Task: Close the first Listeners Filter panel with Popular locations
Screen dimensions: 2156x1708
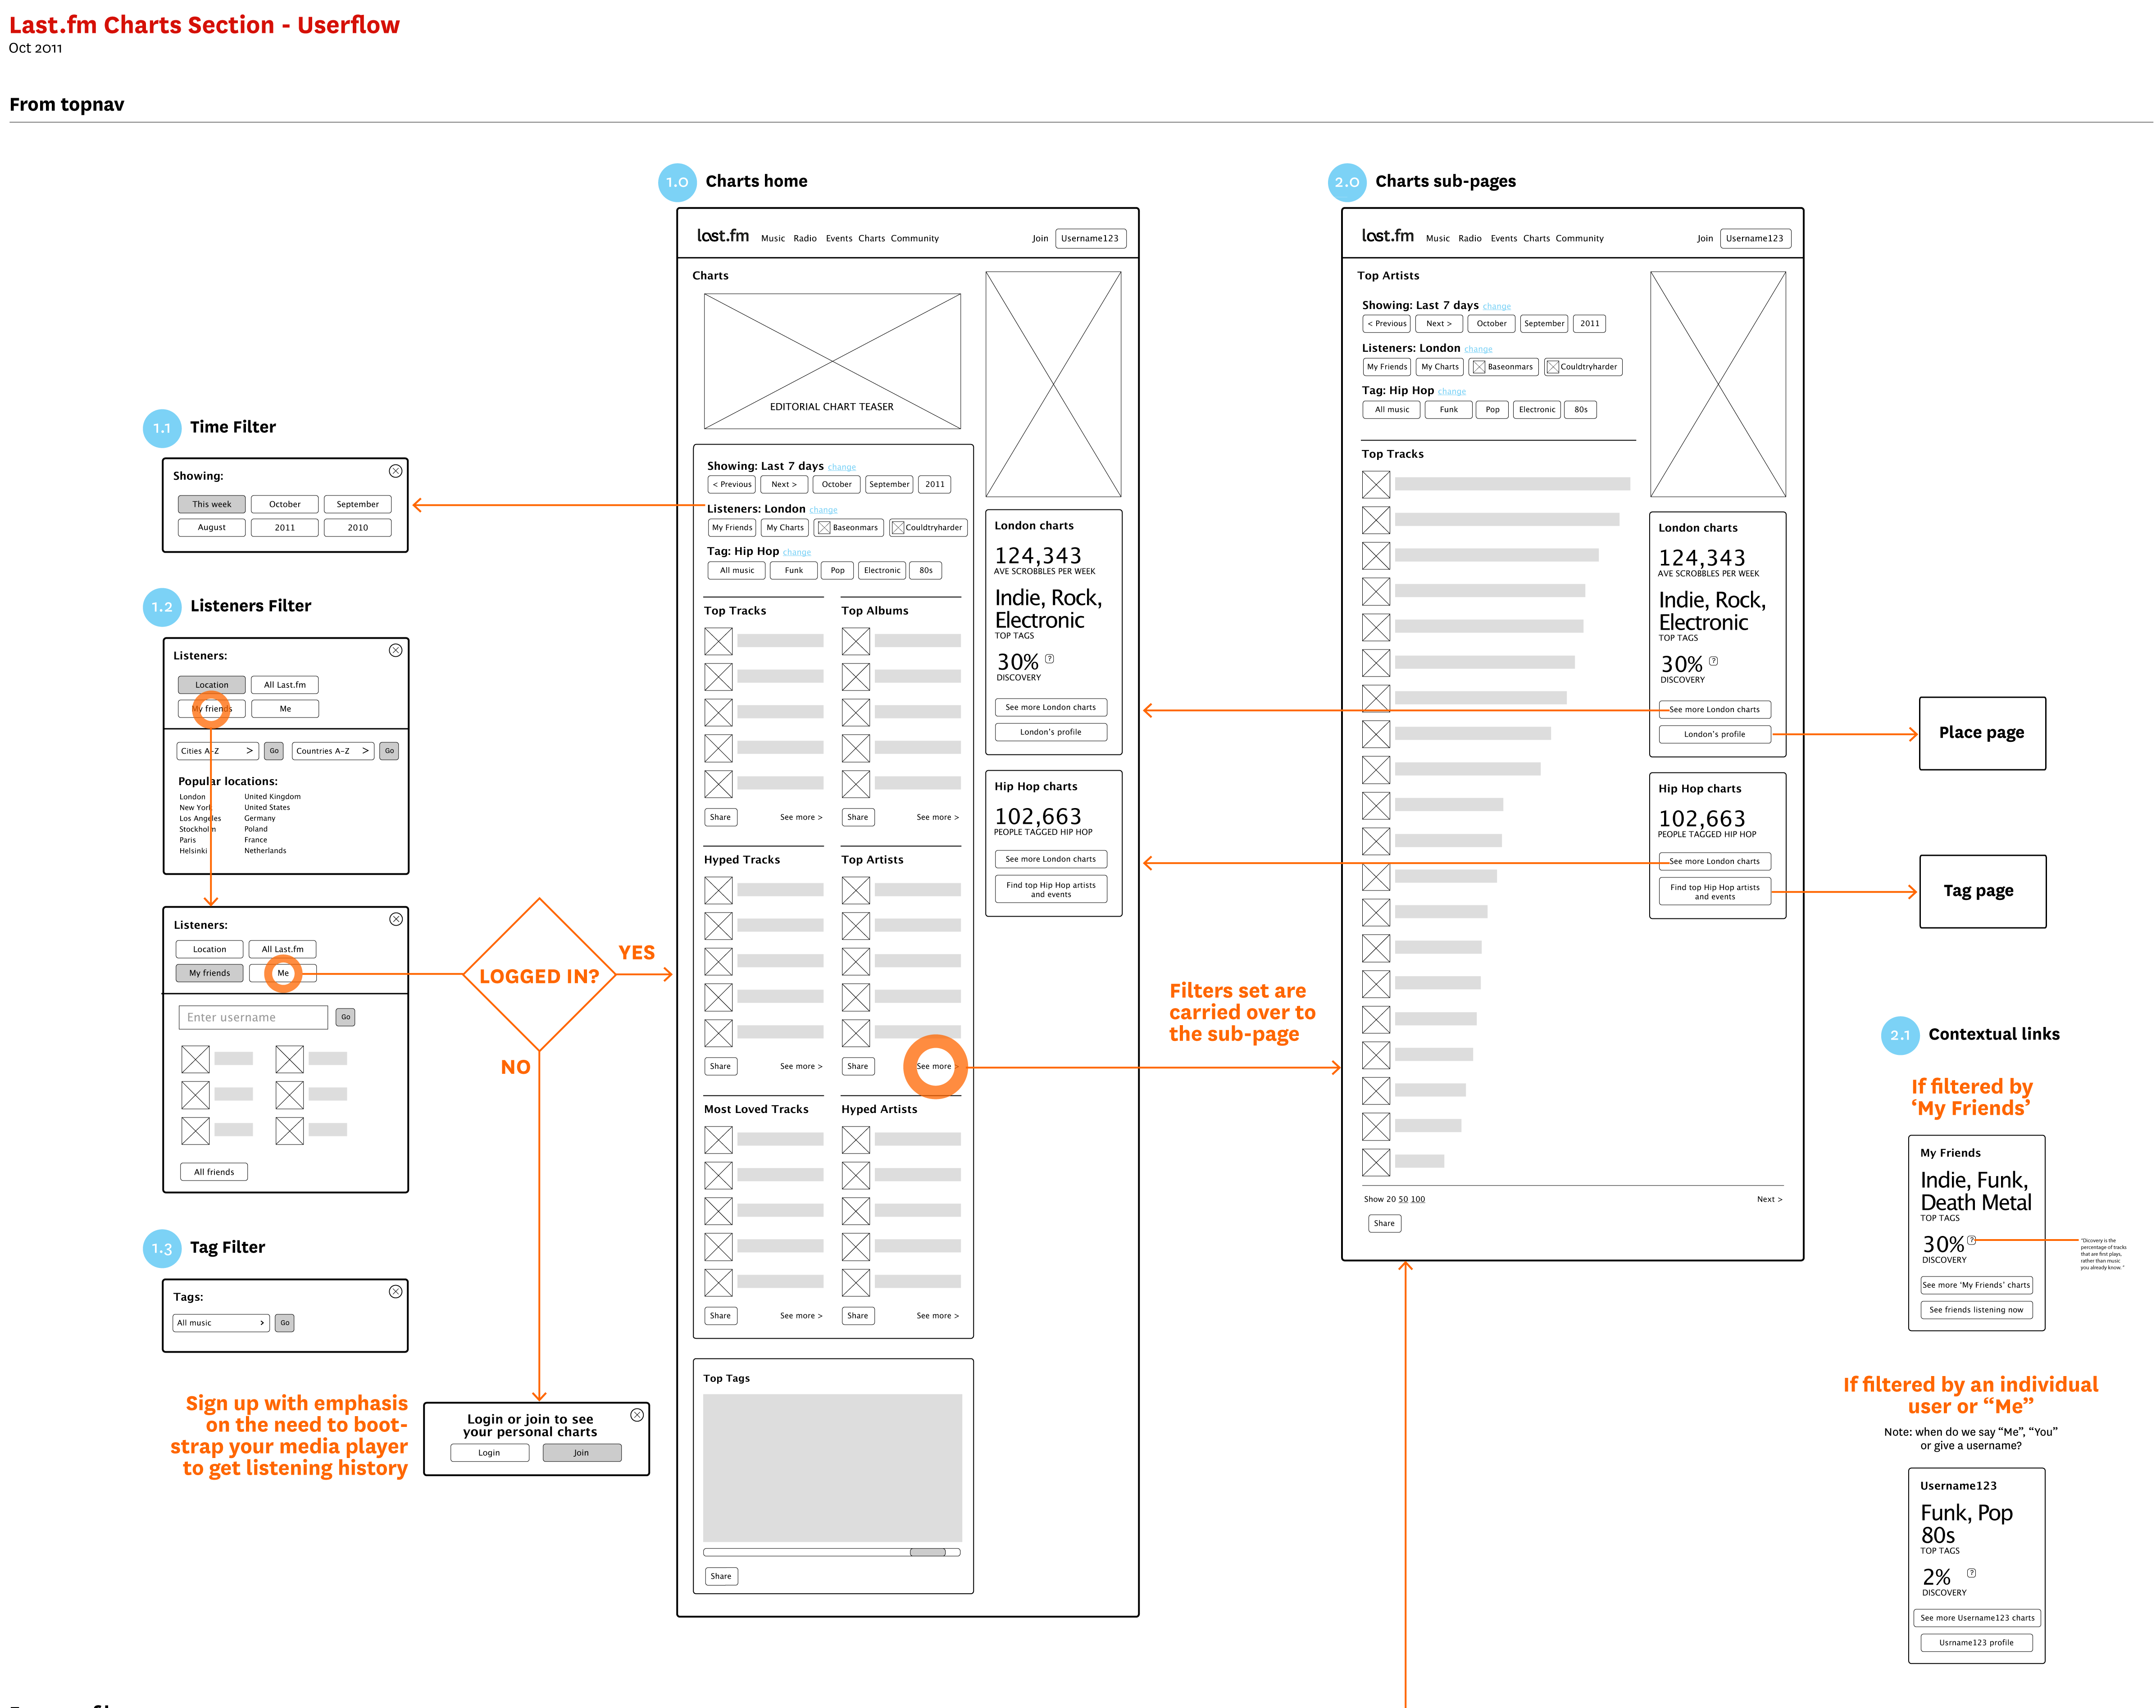Action: (x=395, y=650)
